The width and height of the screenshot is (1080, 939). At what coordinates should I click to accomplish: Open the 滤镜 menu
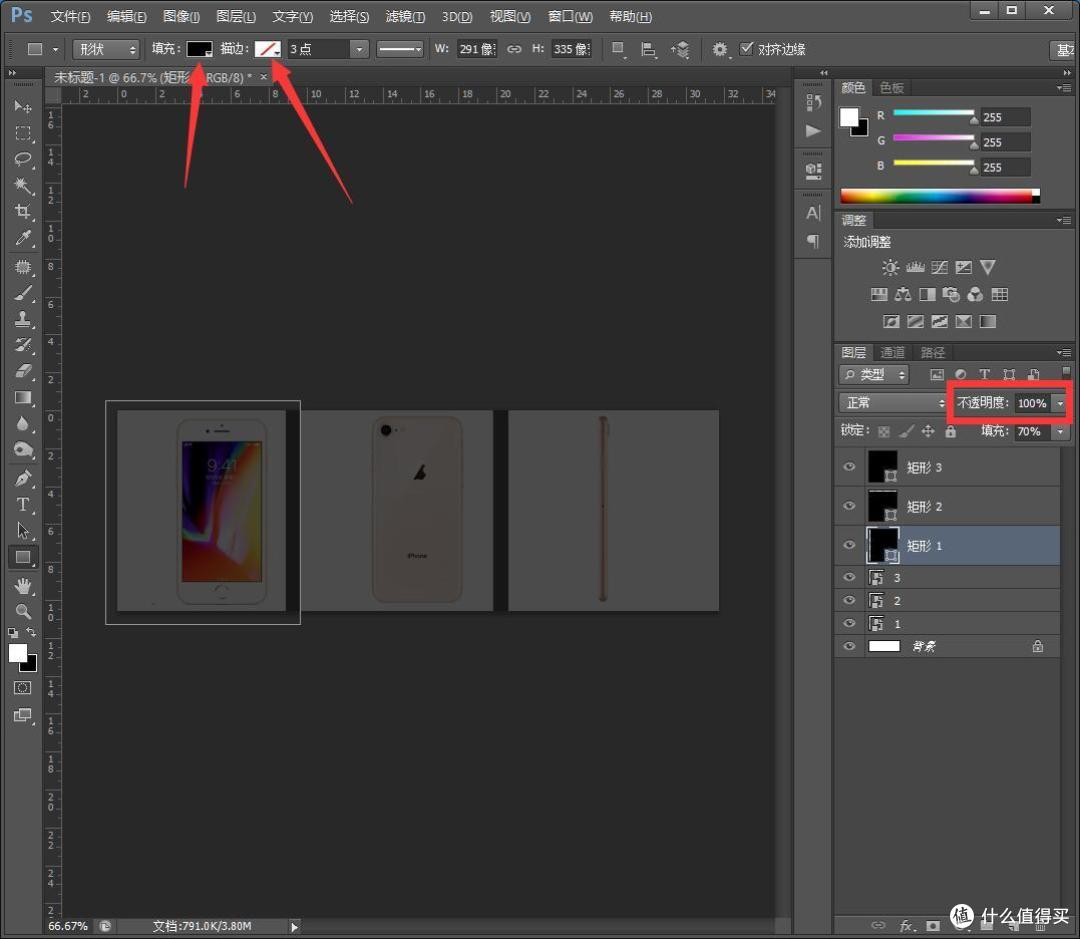[405, 17]
